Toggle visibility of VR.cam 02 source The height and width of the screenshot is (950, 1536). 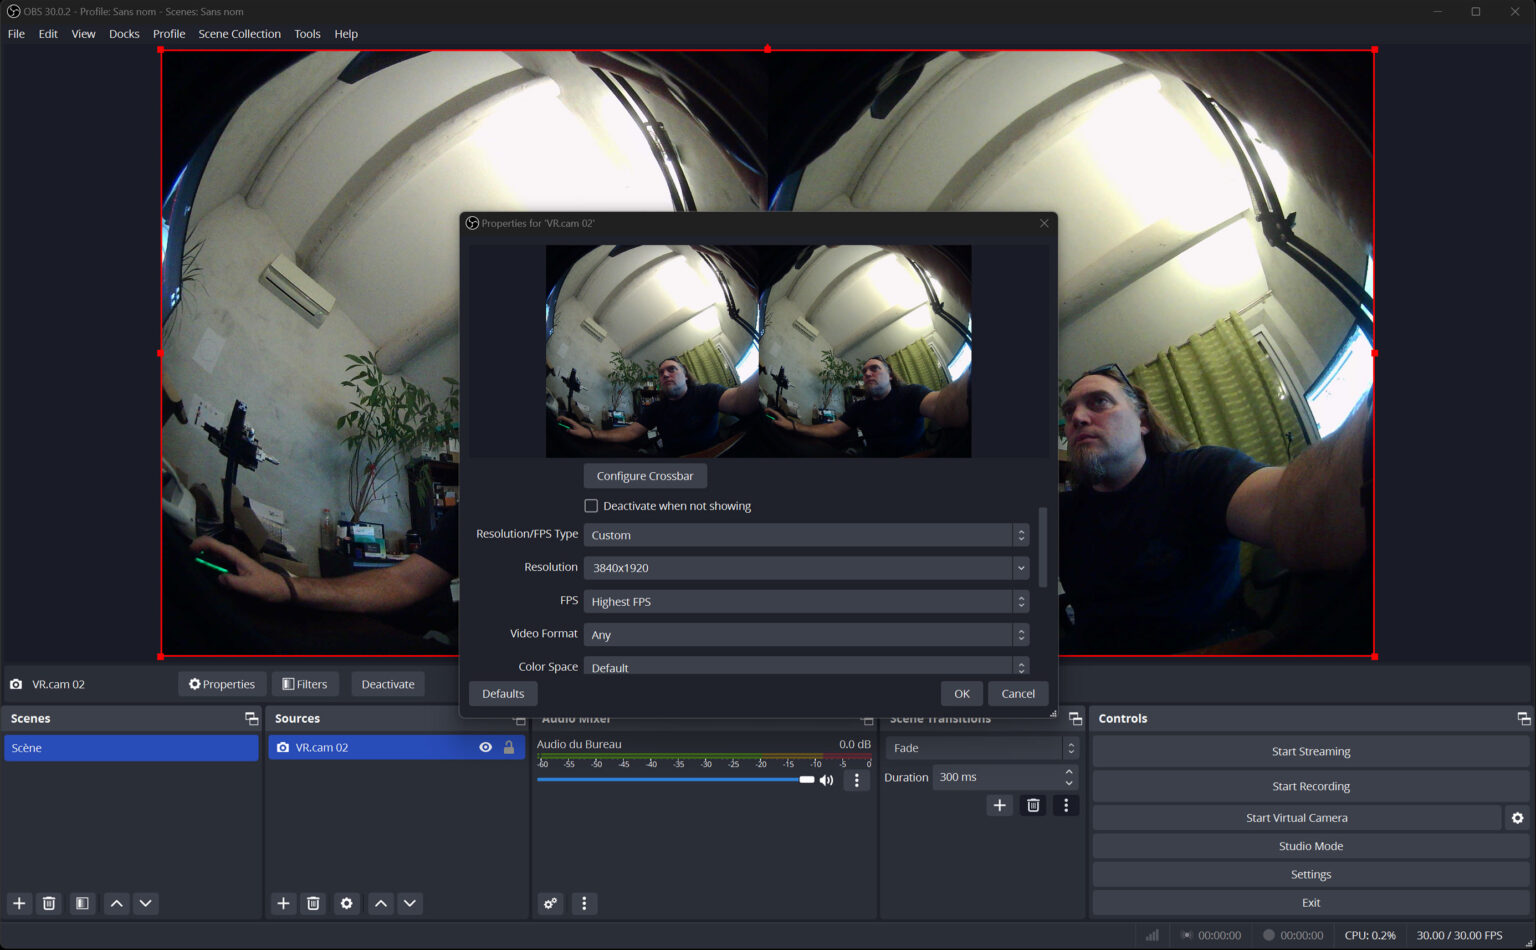(485, 747)
